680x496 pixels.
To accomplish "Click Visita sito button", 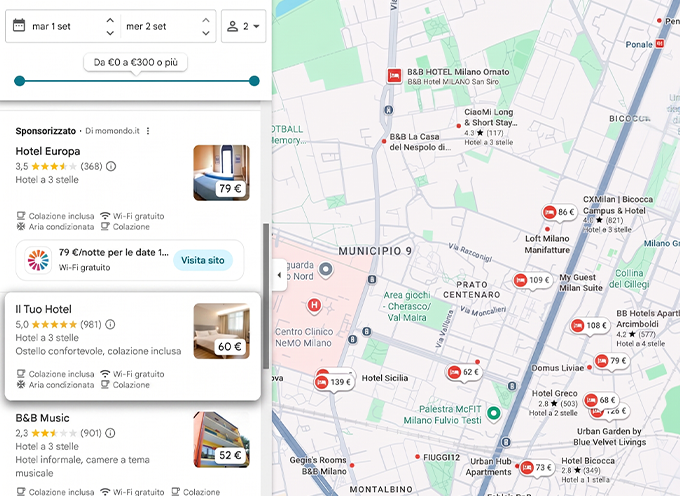I will [x=203, y=260].
